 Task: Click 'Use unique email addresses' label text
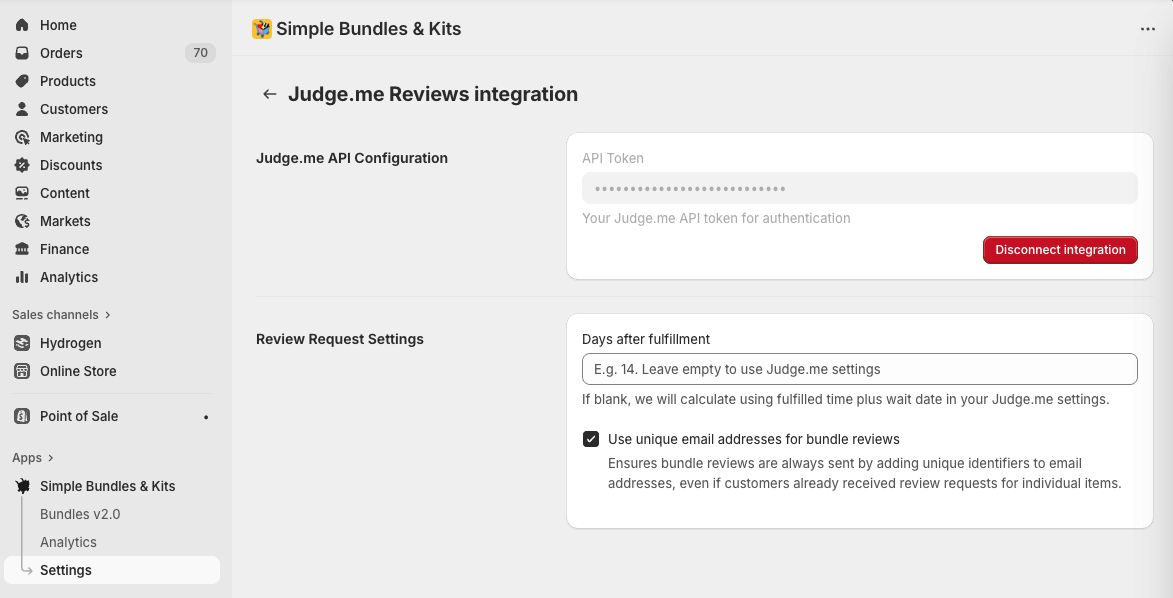753,439
